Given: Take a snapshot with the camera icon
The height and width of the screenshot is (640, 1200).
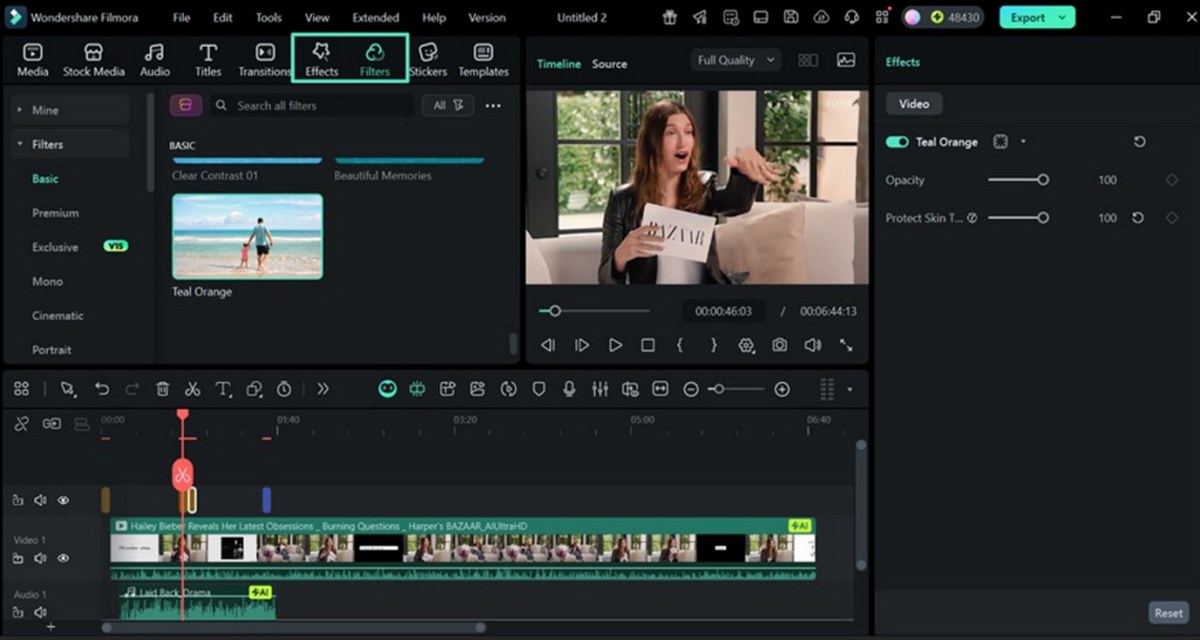Looking at the screenshot, I should point(779,345).
